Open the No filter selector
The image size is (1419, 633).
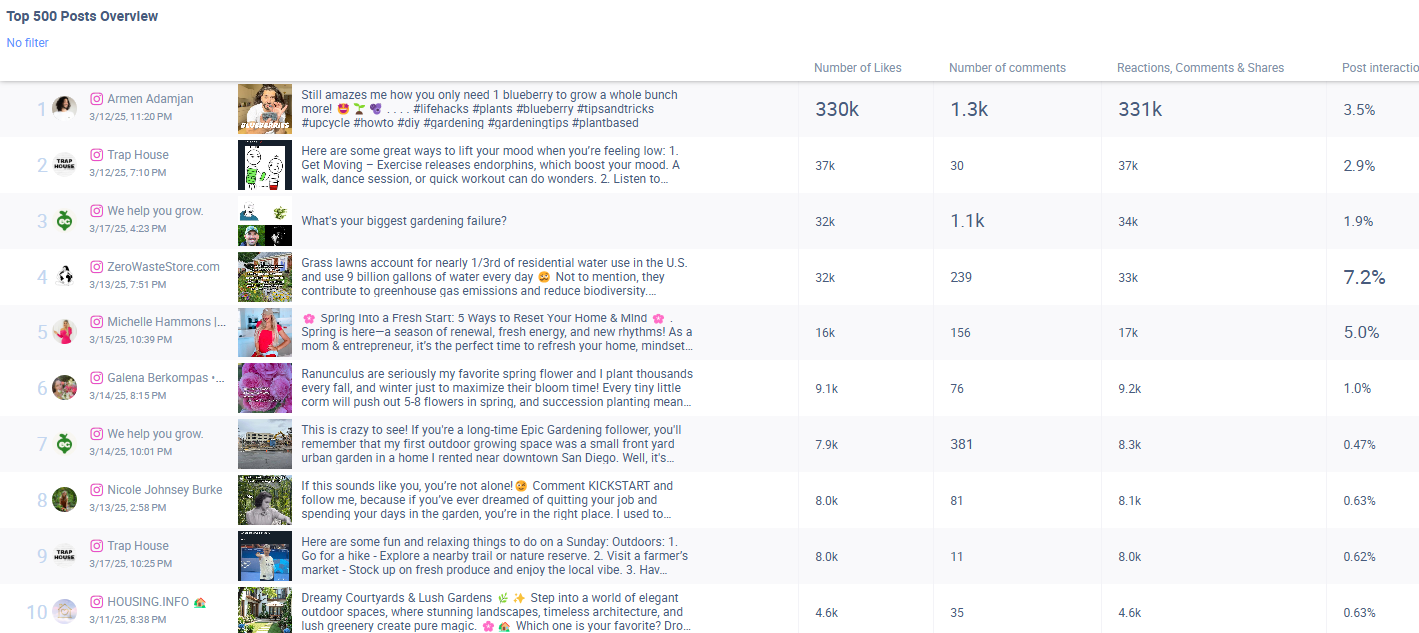tap(27, 42)
